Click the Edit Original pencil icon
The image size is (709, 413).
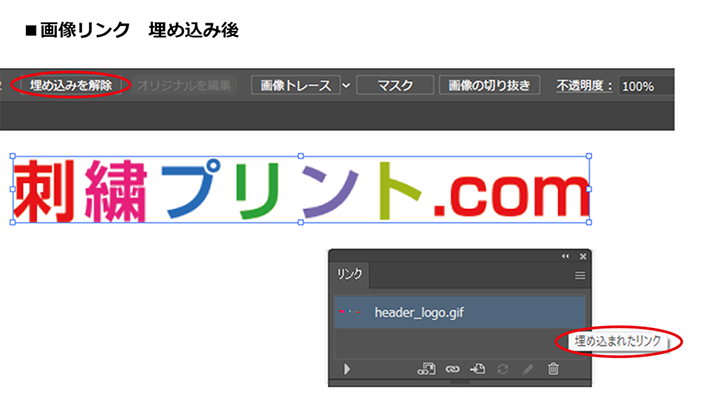(x=528, y=369)
